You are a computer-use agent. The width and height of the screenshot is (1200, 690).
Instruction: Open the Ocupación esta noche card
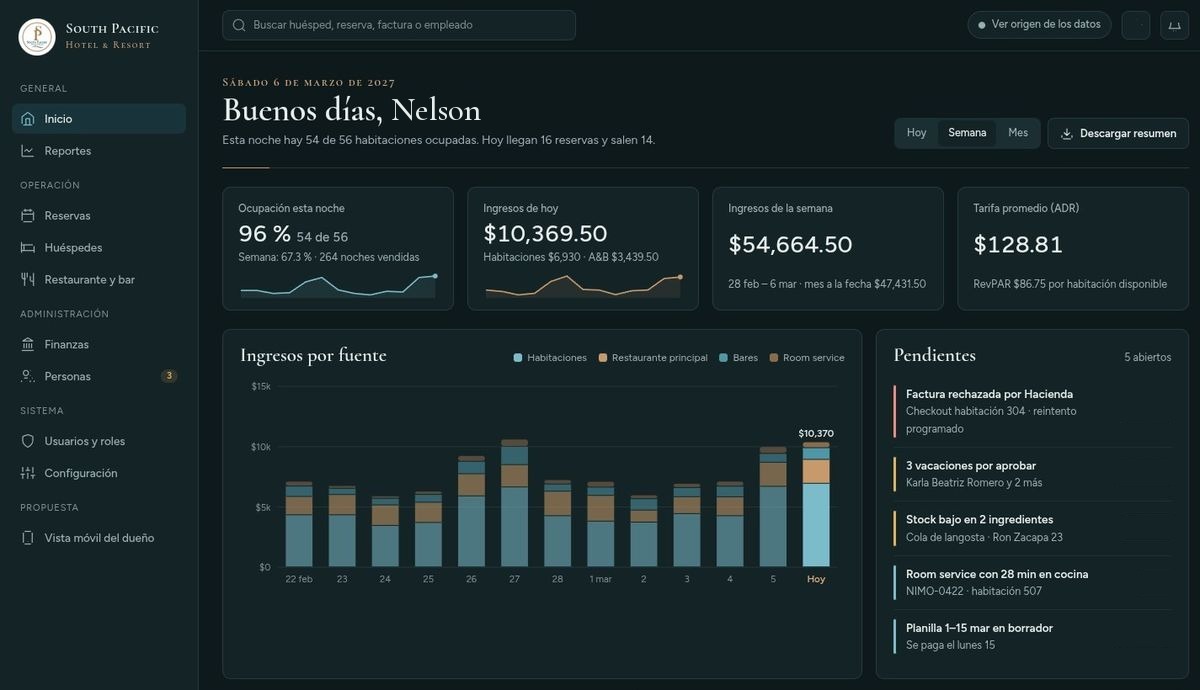(x=338, y=249)
